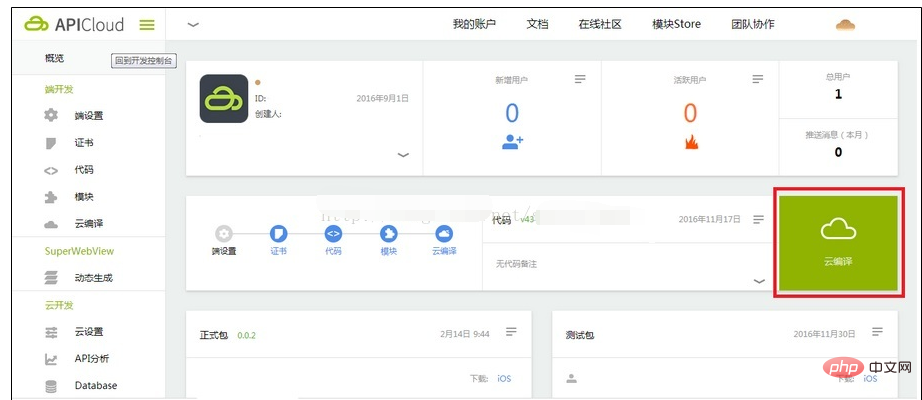Open 端设置 sidebar label
Image resolution: width=922 pixels, height=400 pixels.
[x=89, y=116]
